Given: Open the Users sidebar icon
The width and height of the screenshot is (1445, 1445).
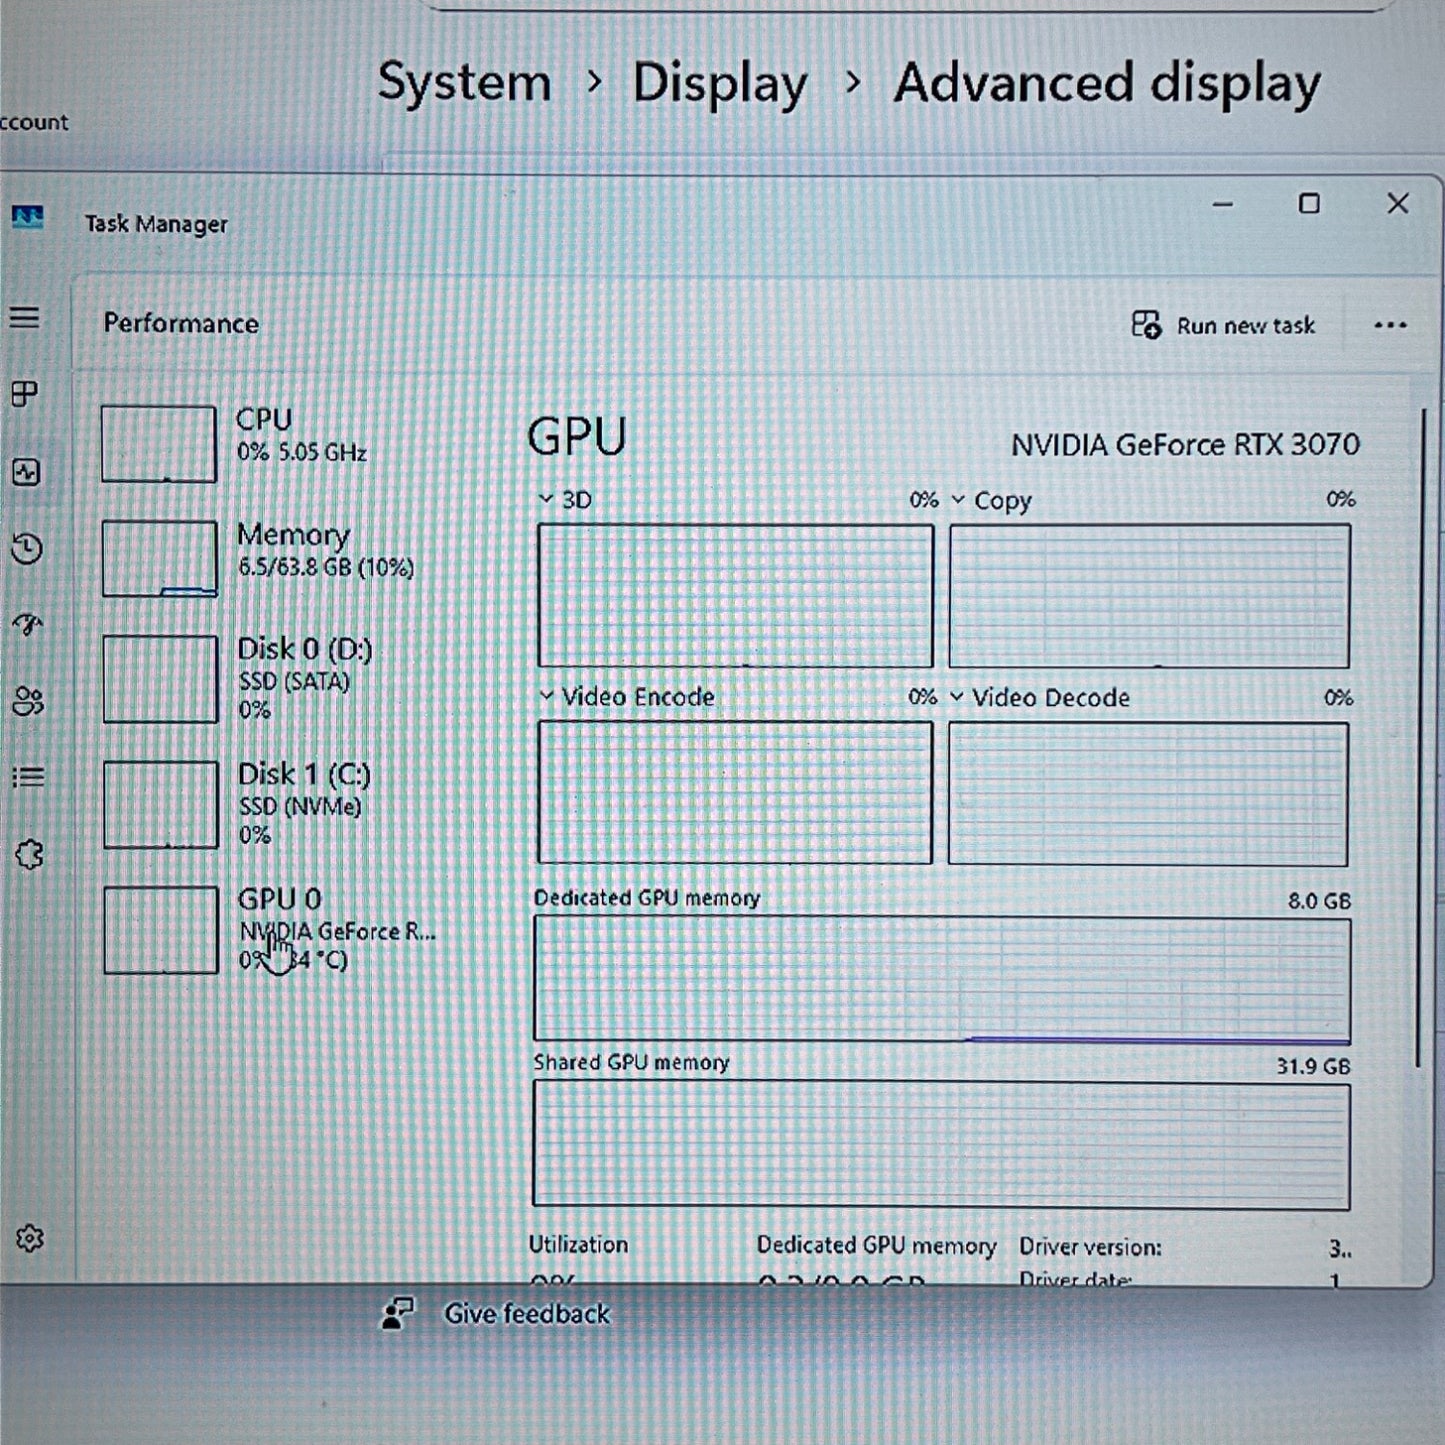Looking at the screenshot, I should [28, 701].
